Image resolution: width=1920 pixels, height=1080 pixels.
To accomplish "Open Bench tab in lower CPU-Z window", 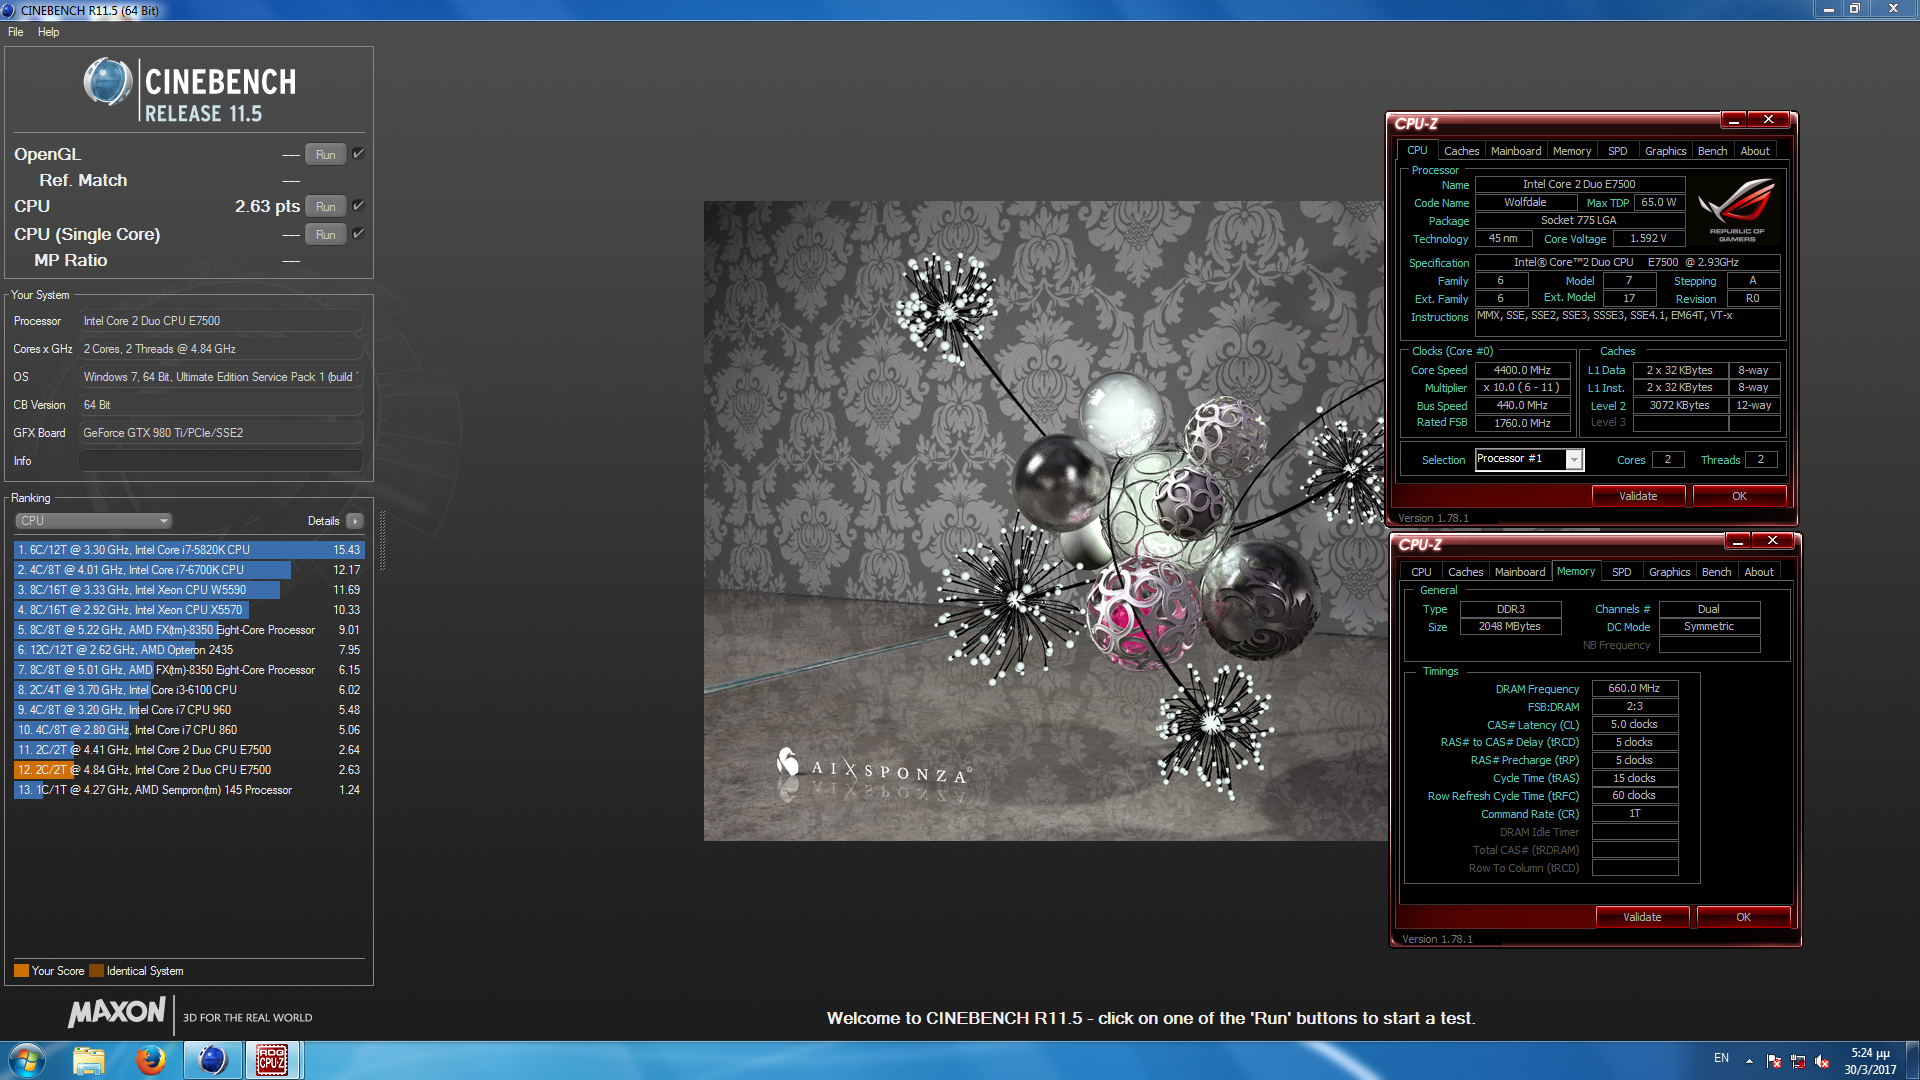I will 1717,572.
